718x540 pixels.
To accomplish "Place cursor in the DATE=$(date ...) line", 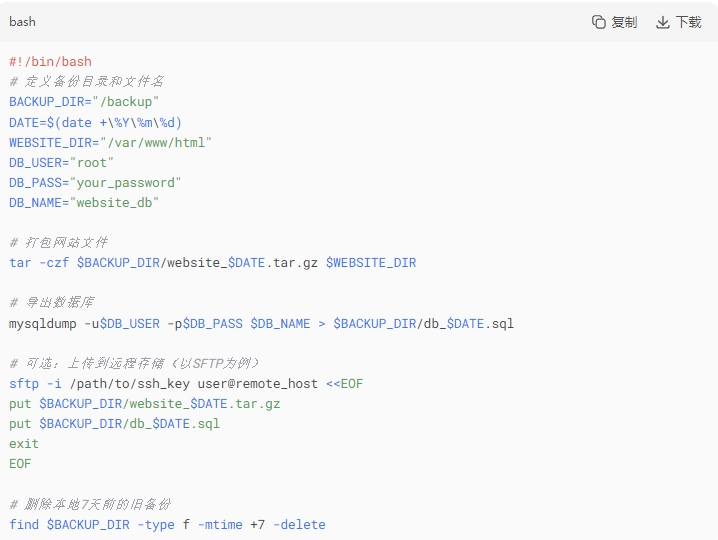I will tap(95, 122).
